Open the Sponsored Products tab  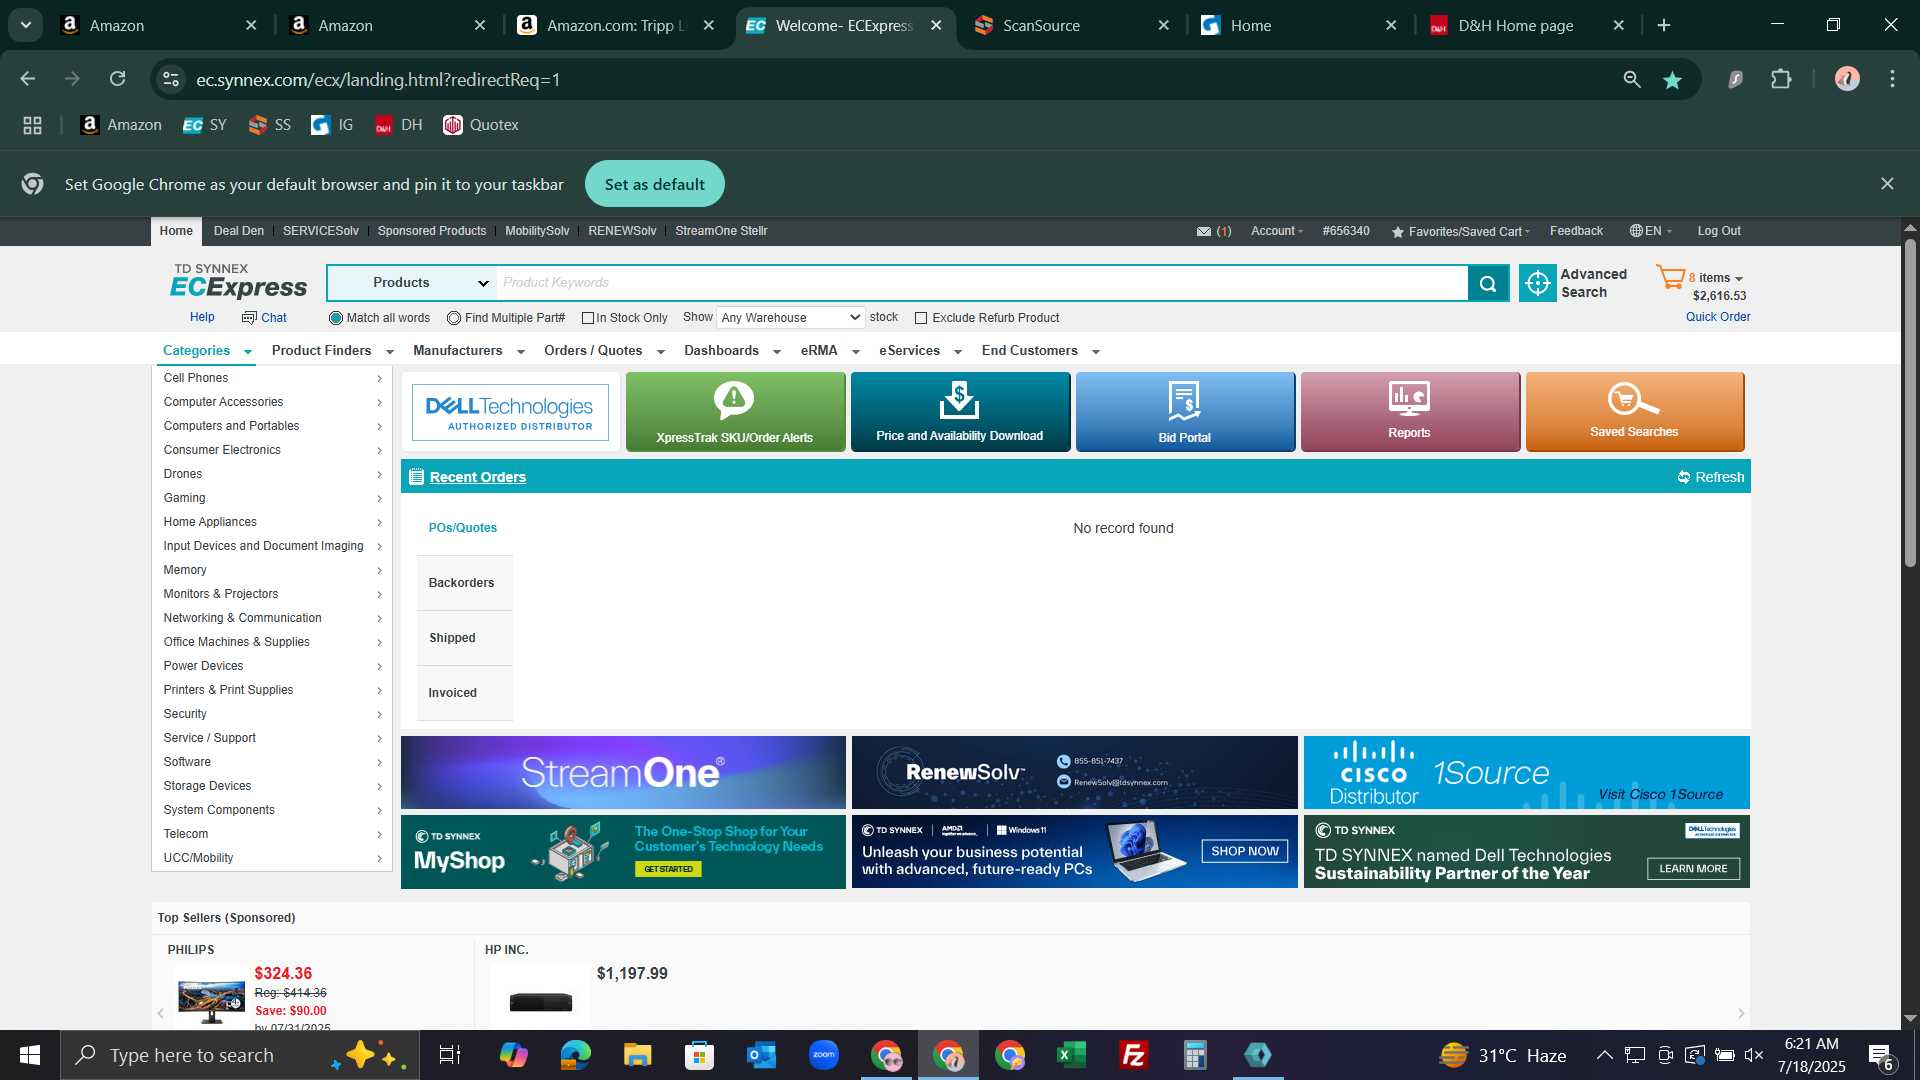pyautogui.click(x=432, y=231)
